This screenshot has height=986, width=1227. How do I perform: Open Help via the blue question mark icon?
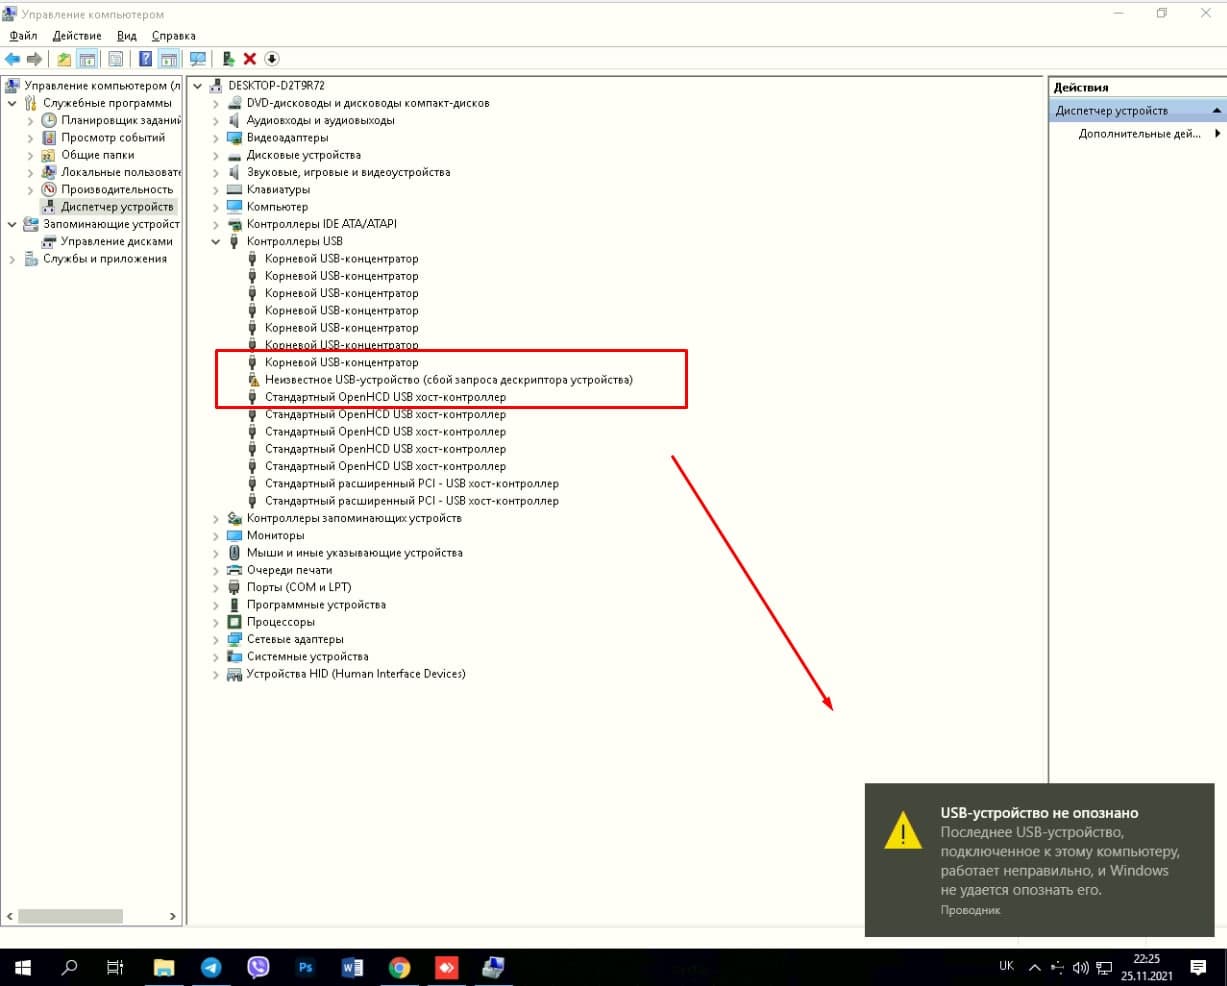(x=146, y=59)
